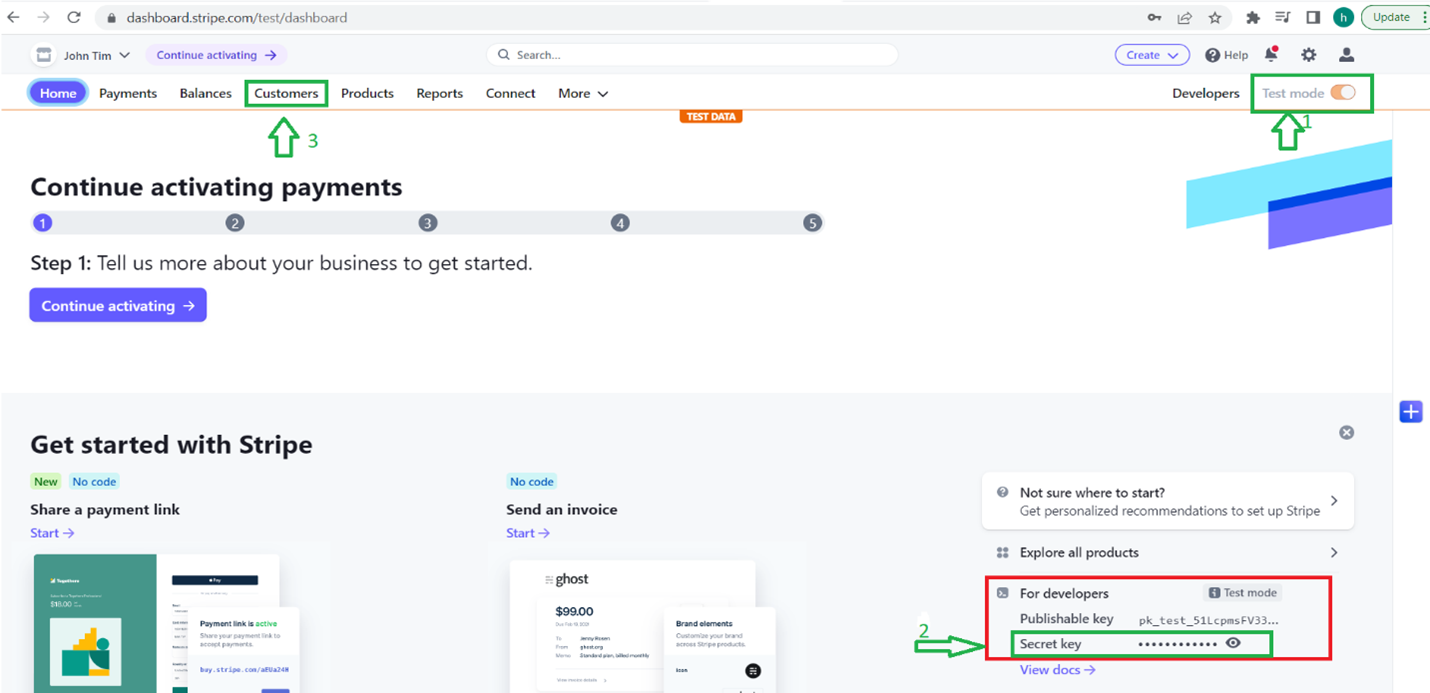The width and height of the screenshot is (1430, 693).
Task: Open the payment link preview thumbnail
Action: coord(164,623)
